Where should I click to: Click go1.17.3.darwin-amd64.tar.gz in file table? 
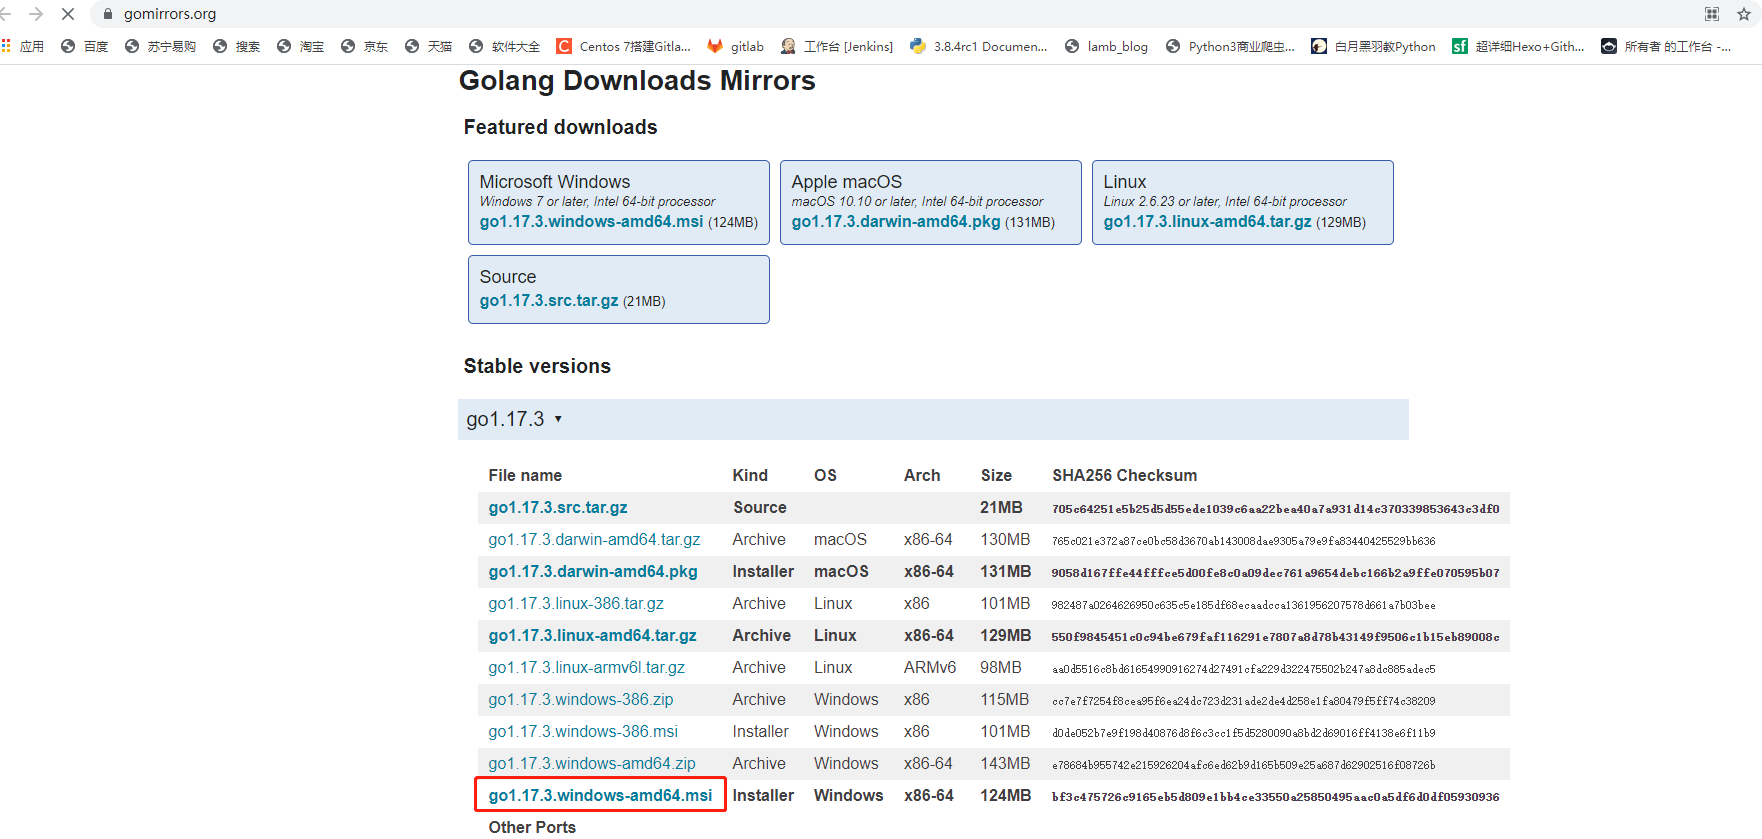pyautogui.click(x=594, y=540)
